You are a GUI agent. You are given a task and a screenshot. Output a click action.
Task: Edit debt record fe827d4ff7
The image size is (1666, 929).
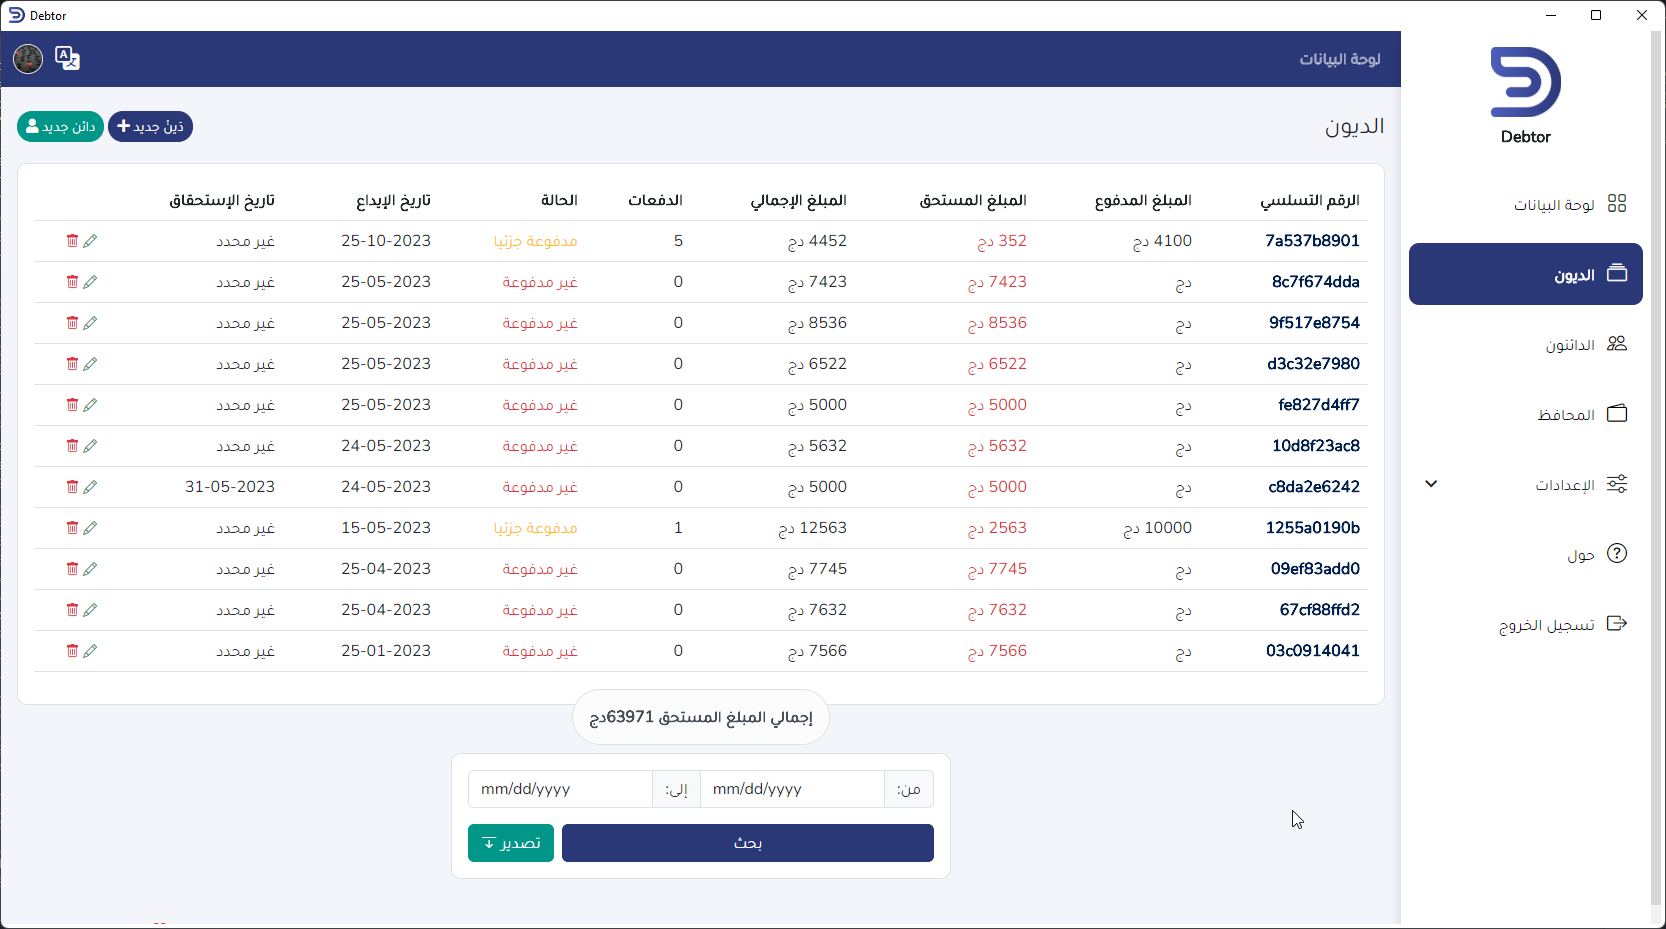point(90,405)
